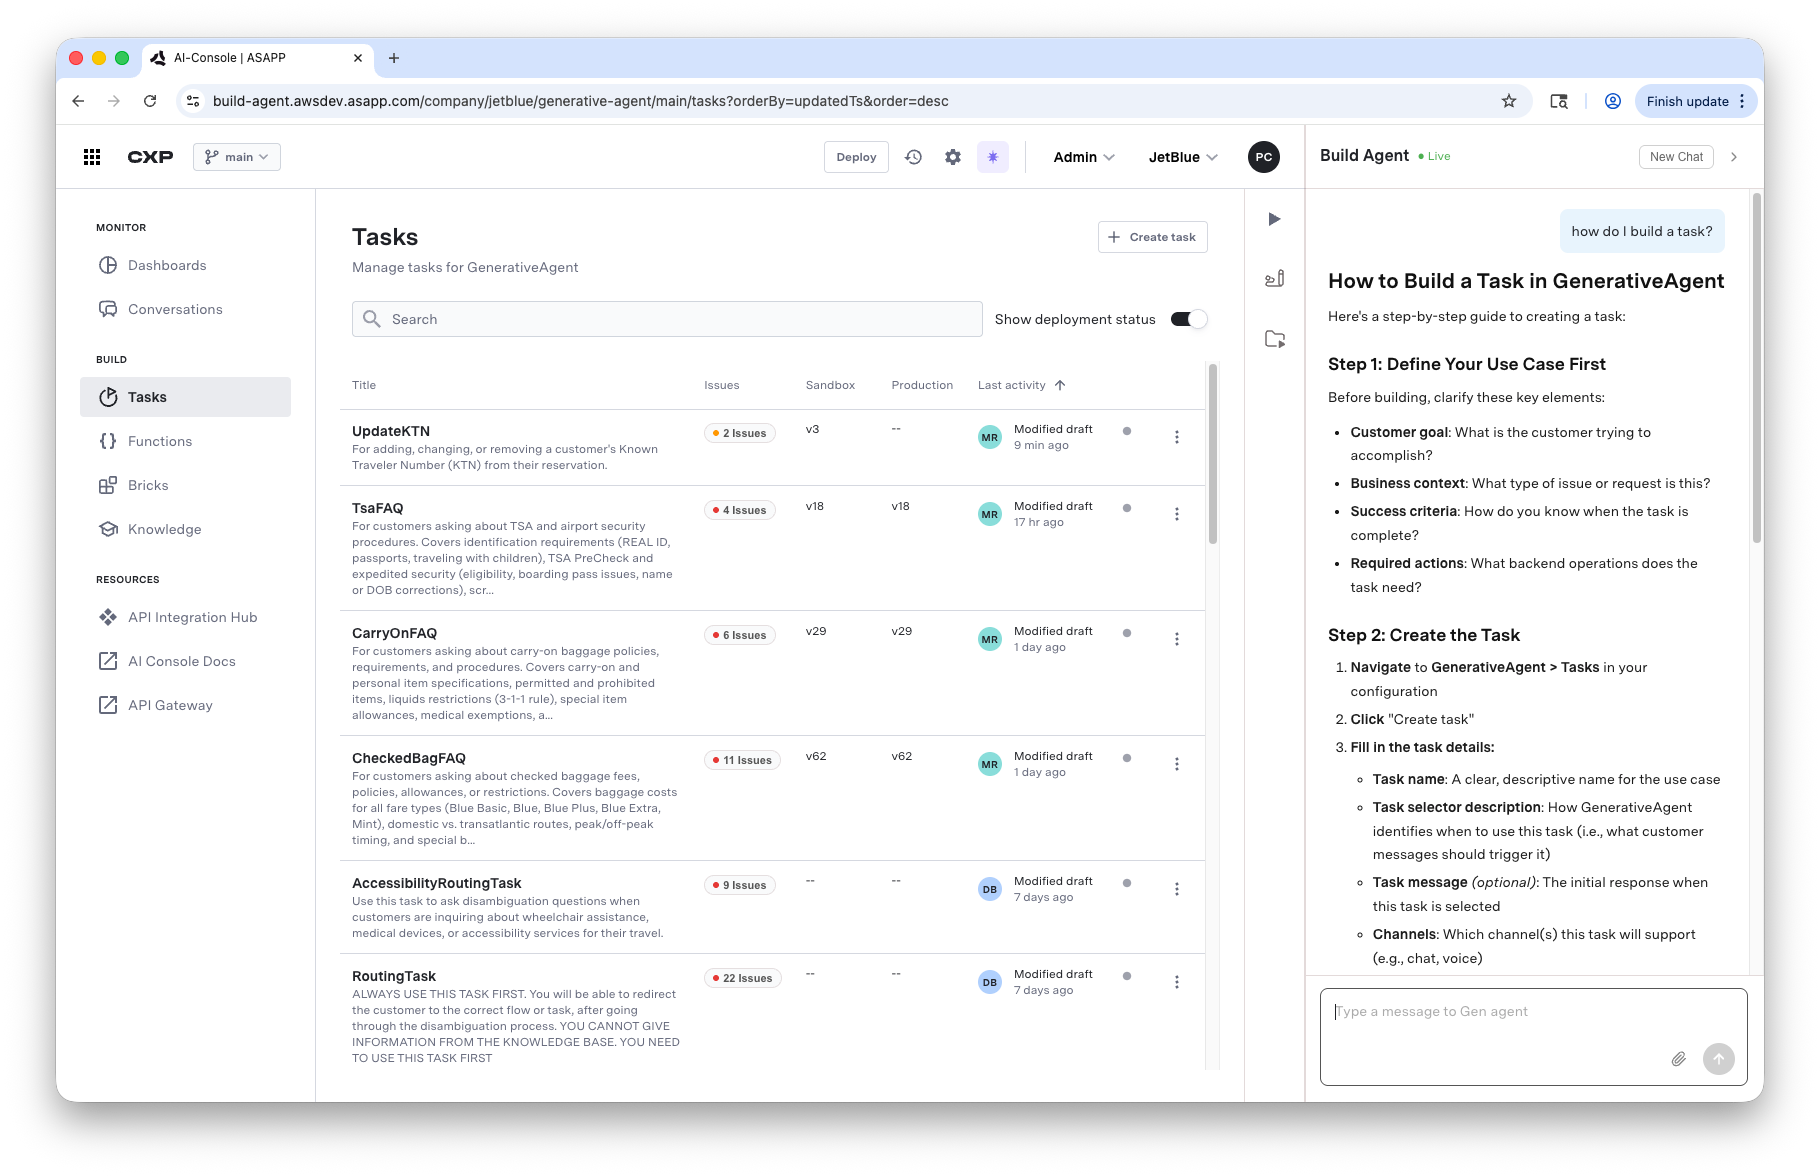The height and width of the screenshot is (1176, 1820).
Task: Open the kebab menu for UpdateKTN task
Action: pos(1177,437)
